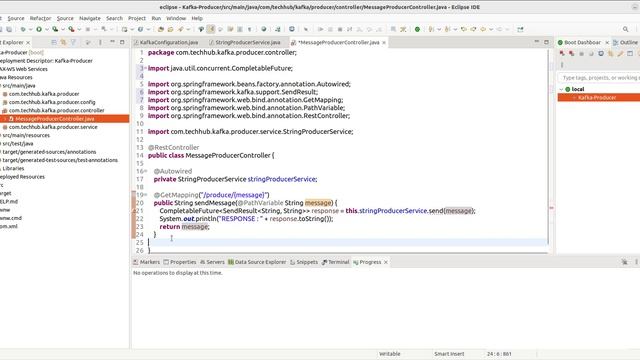Collapse all in the Package Explorer toolbar
Screen dimensions: 640x360
coord(54,42)
